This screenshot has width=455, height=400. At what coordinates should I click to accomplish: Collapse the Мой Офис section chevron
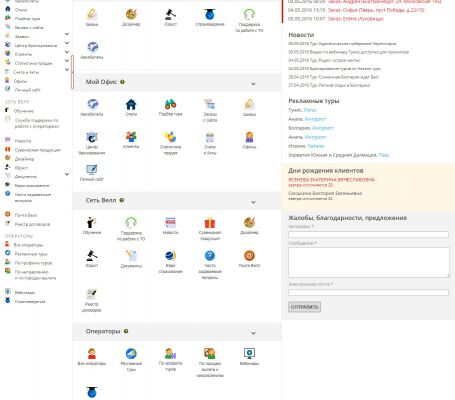click(x=253, y=84)
